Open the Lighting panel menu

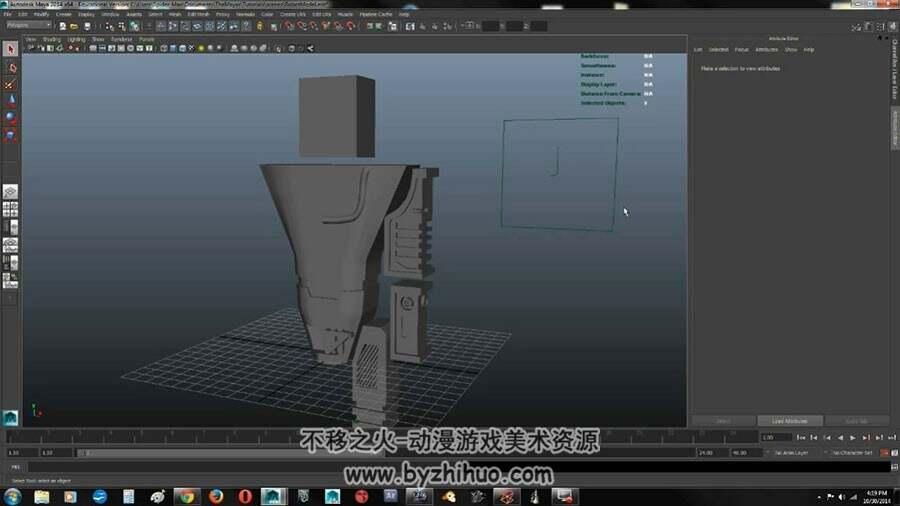[76, 39]
